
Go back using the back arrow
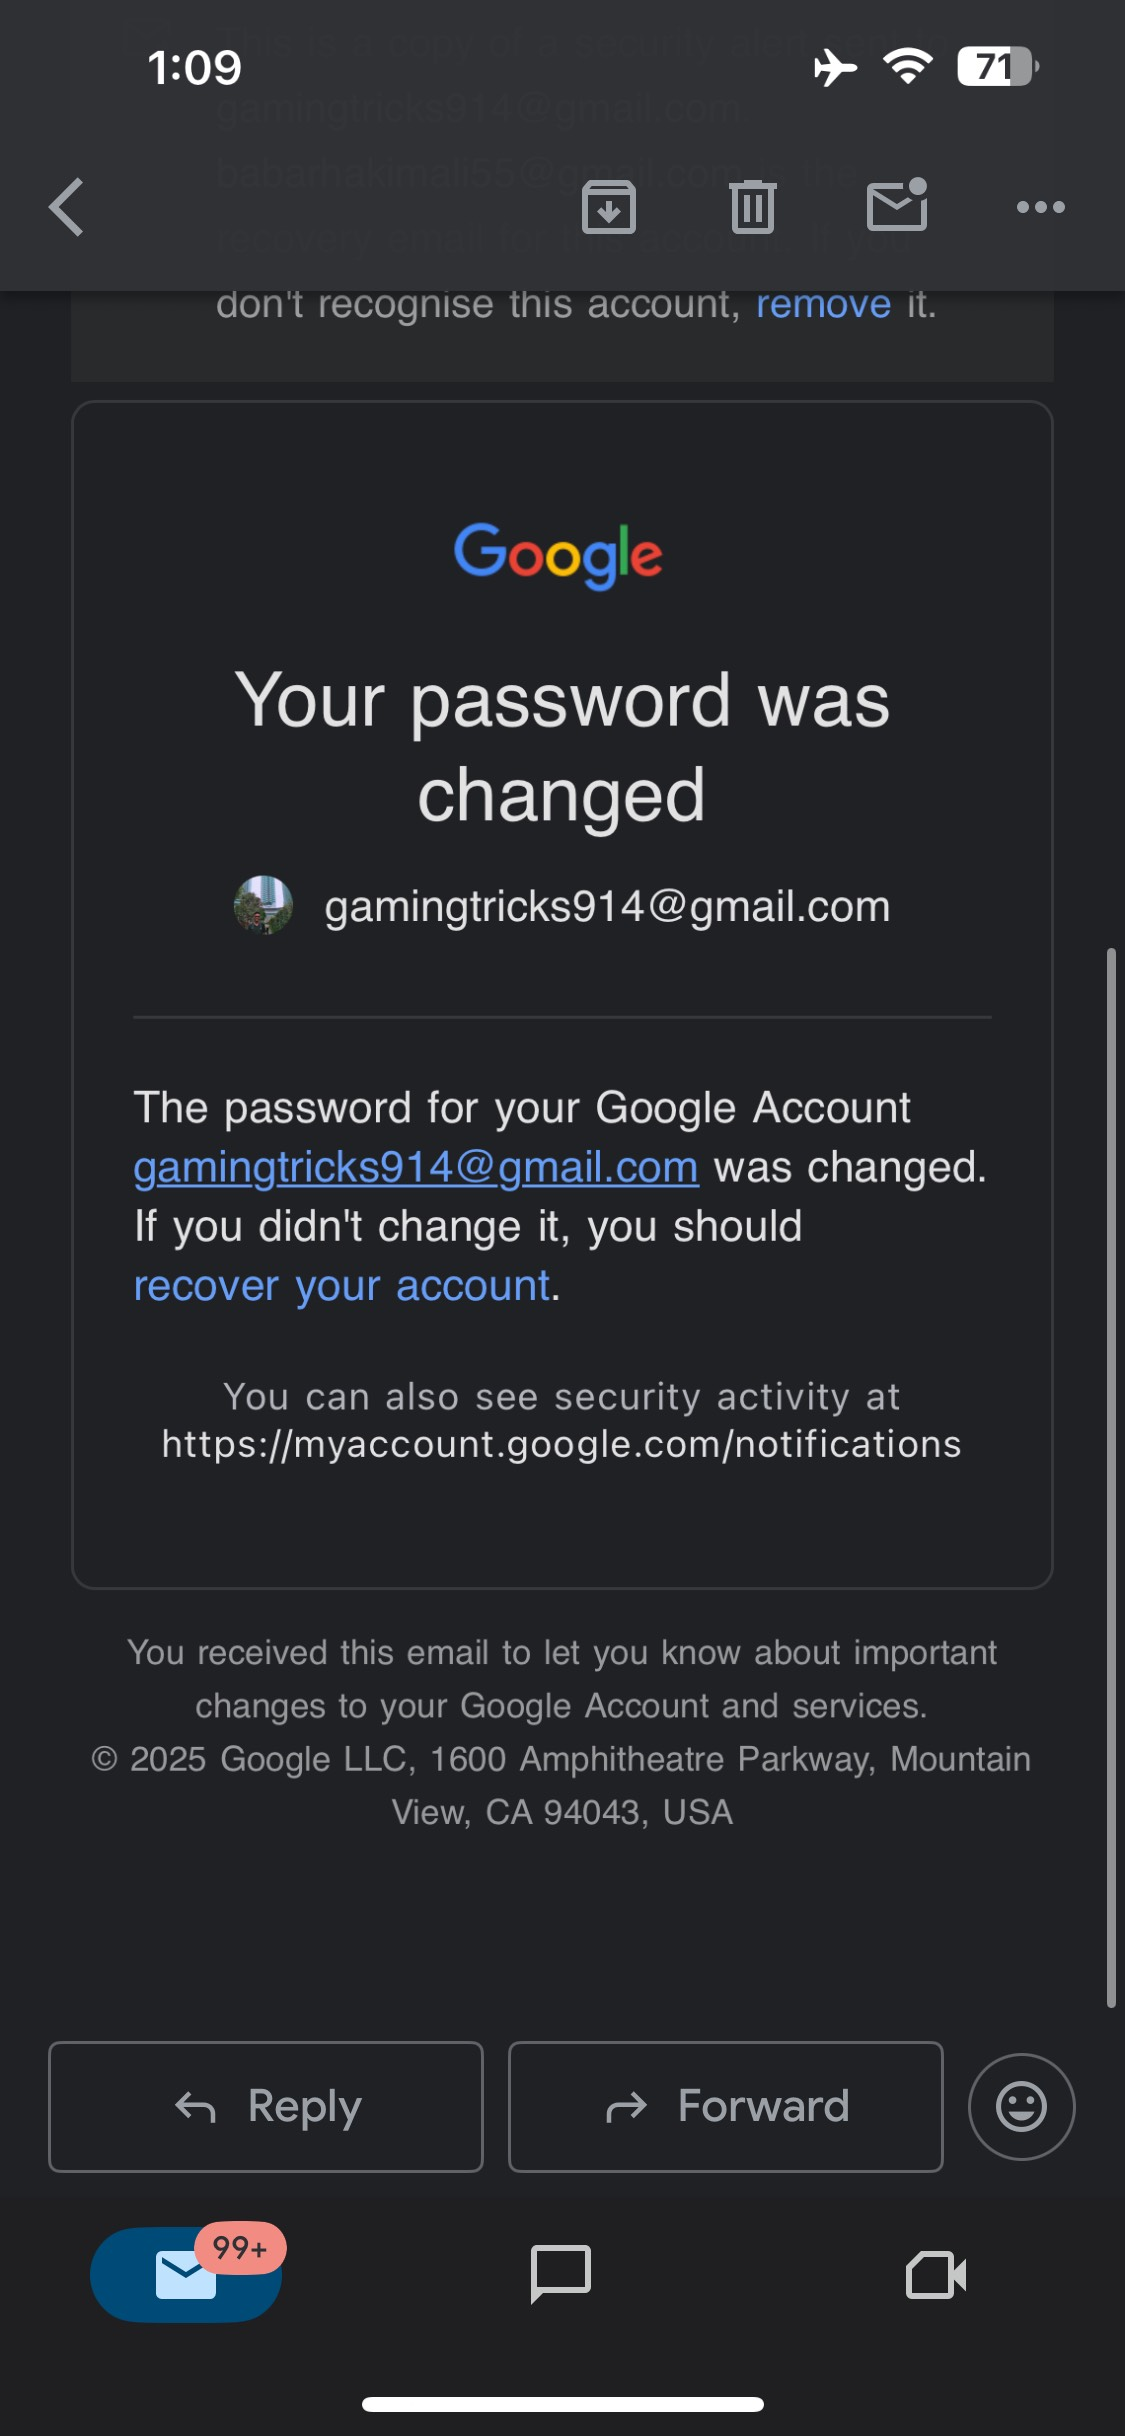click(x=66, y=208)
